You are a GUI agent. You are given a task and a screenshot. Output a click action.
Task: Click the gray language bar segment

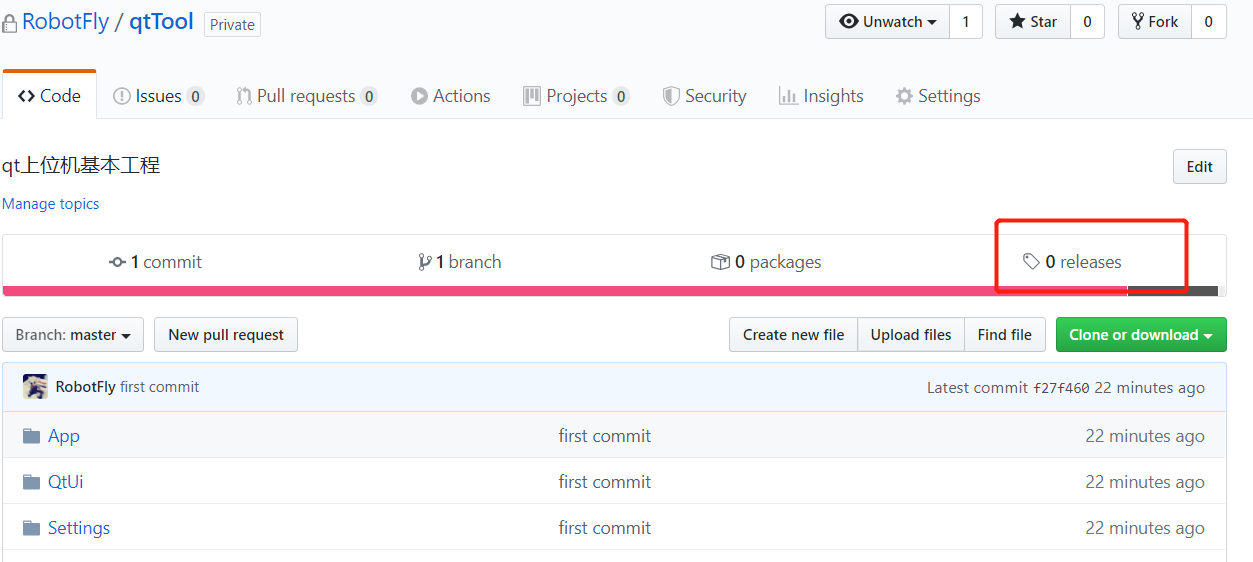[1172, 291]
